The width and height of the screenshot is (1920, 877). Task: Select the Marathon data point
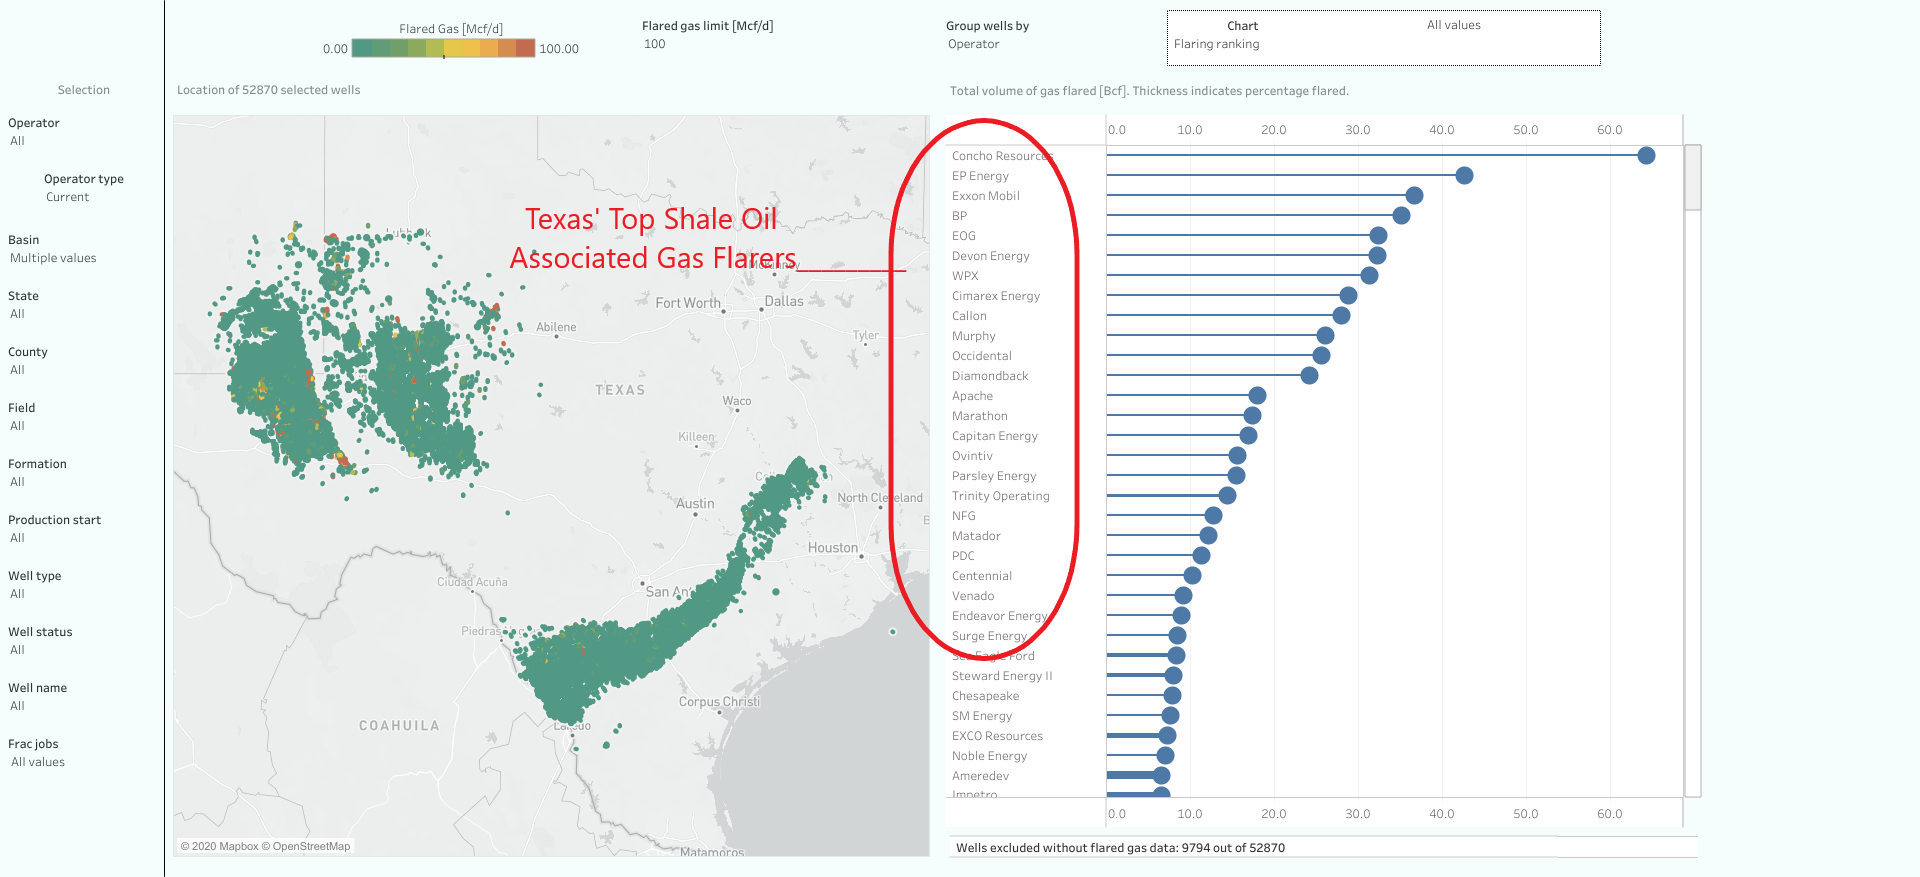(x=1252, y=415)
